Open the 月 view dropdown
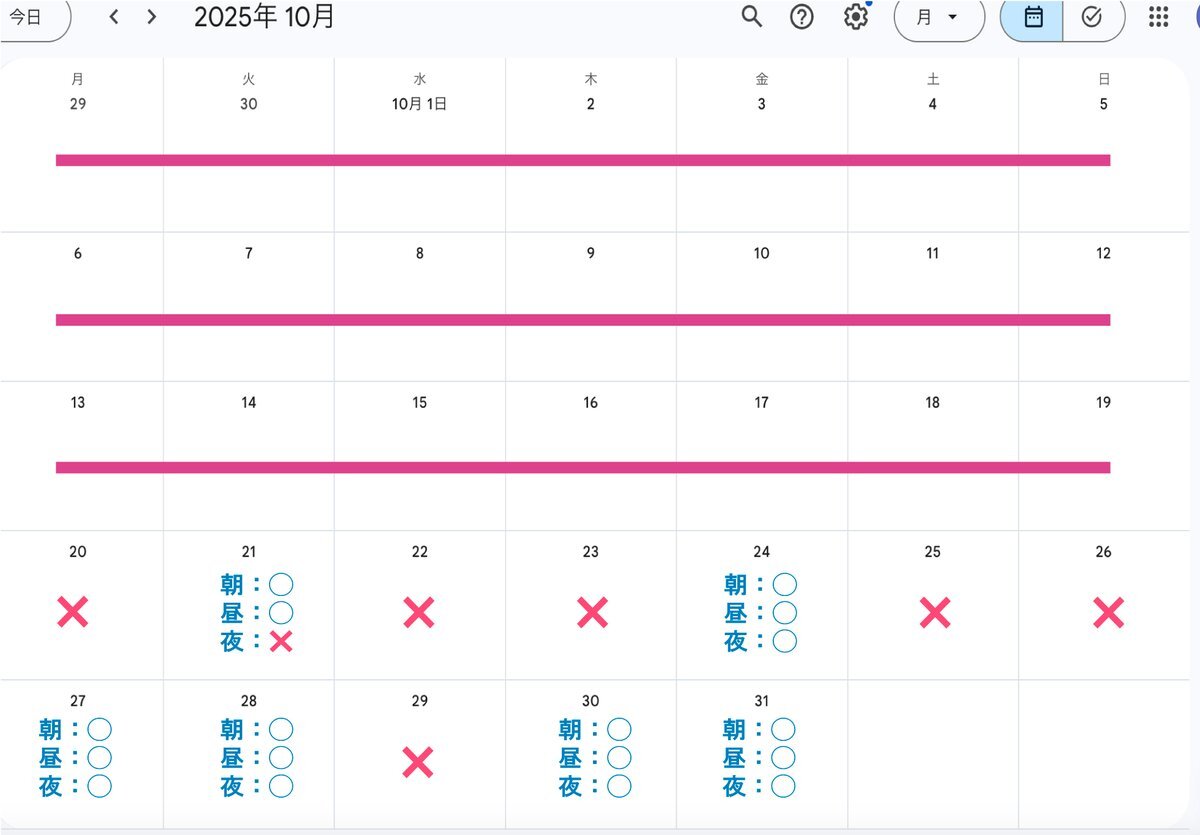The image size is (1200, 835). point(938,17)
